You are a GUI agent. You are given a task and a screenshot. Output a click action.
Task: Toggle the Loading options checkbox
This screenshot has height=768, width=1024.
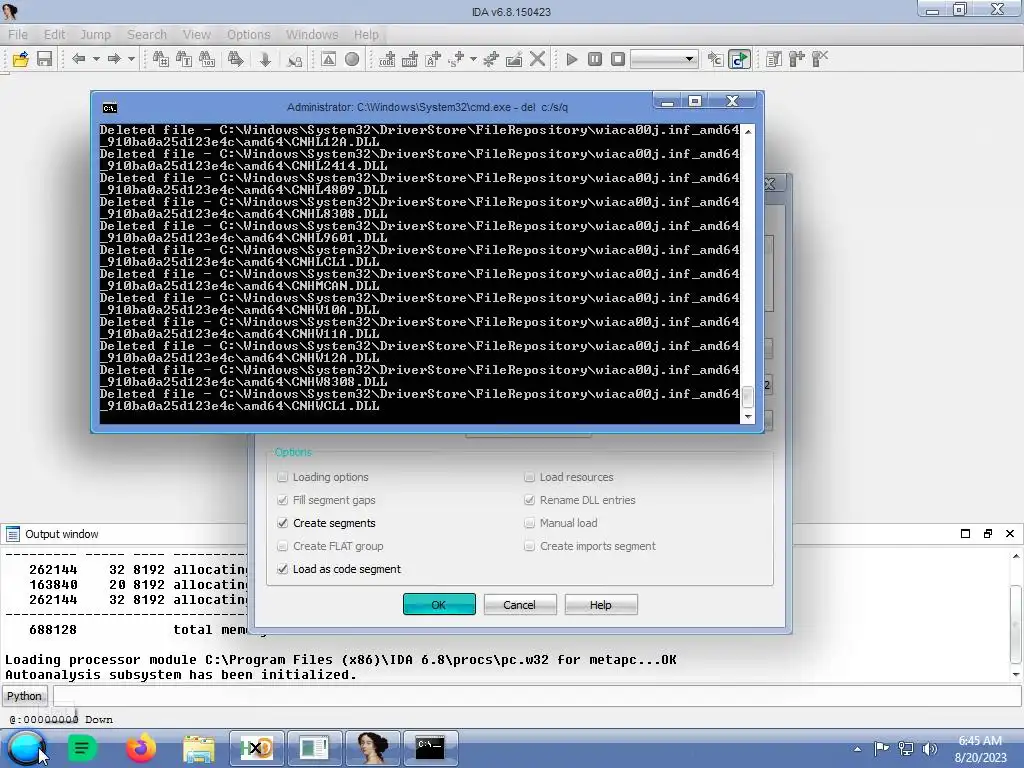(282, 477)
